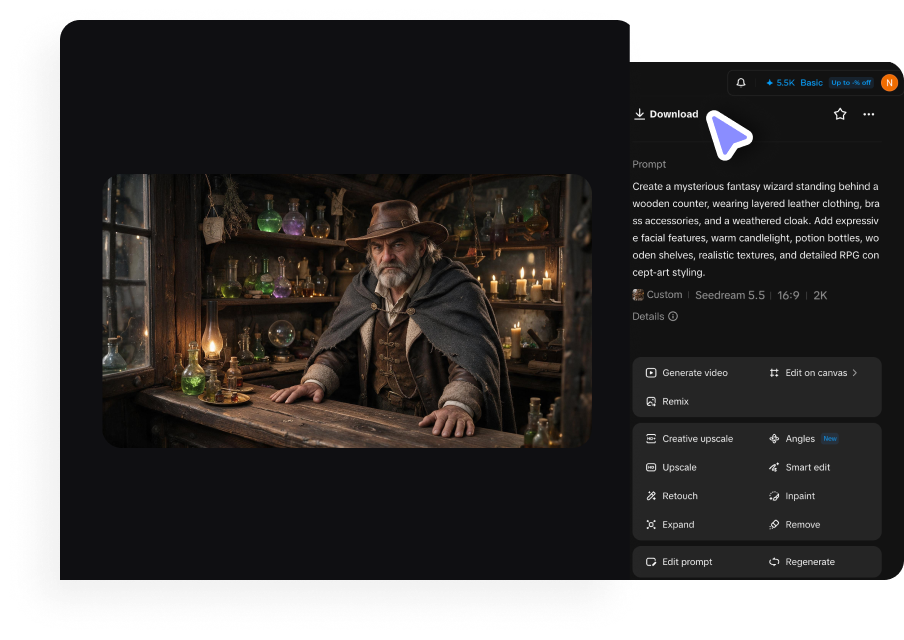Apply Creative upscale to image
This screenshot has width=904, height=640.
(689, 439)
